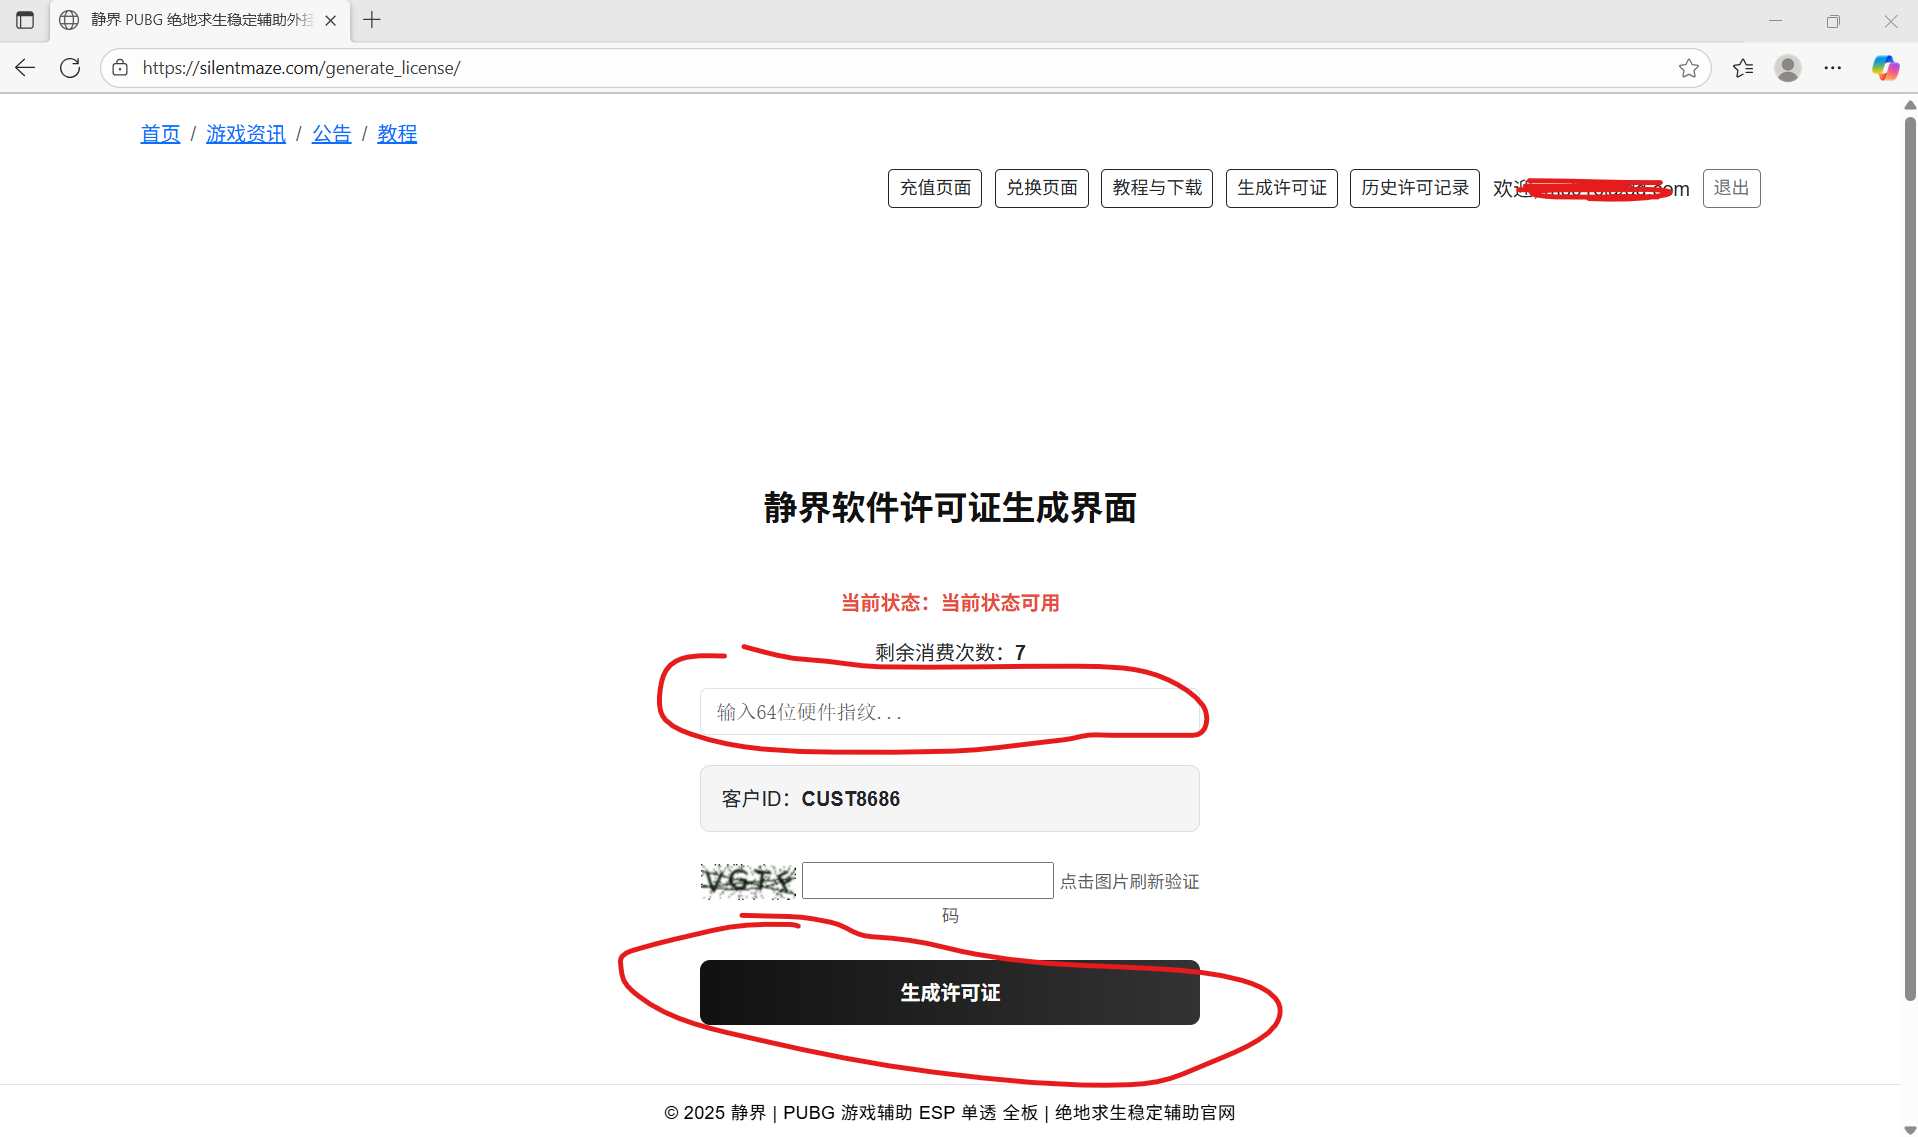Click the browser refresh icon
Image resolution: width=1918 pixels, height=1137 pixels.
(x=69, y=68)
